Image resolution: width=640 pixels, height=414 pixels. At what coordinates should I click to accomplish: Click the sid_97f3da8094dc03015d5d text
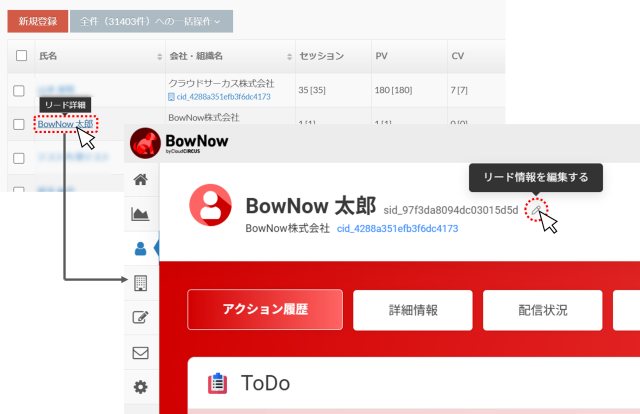click(x=451, y=210)
